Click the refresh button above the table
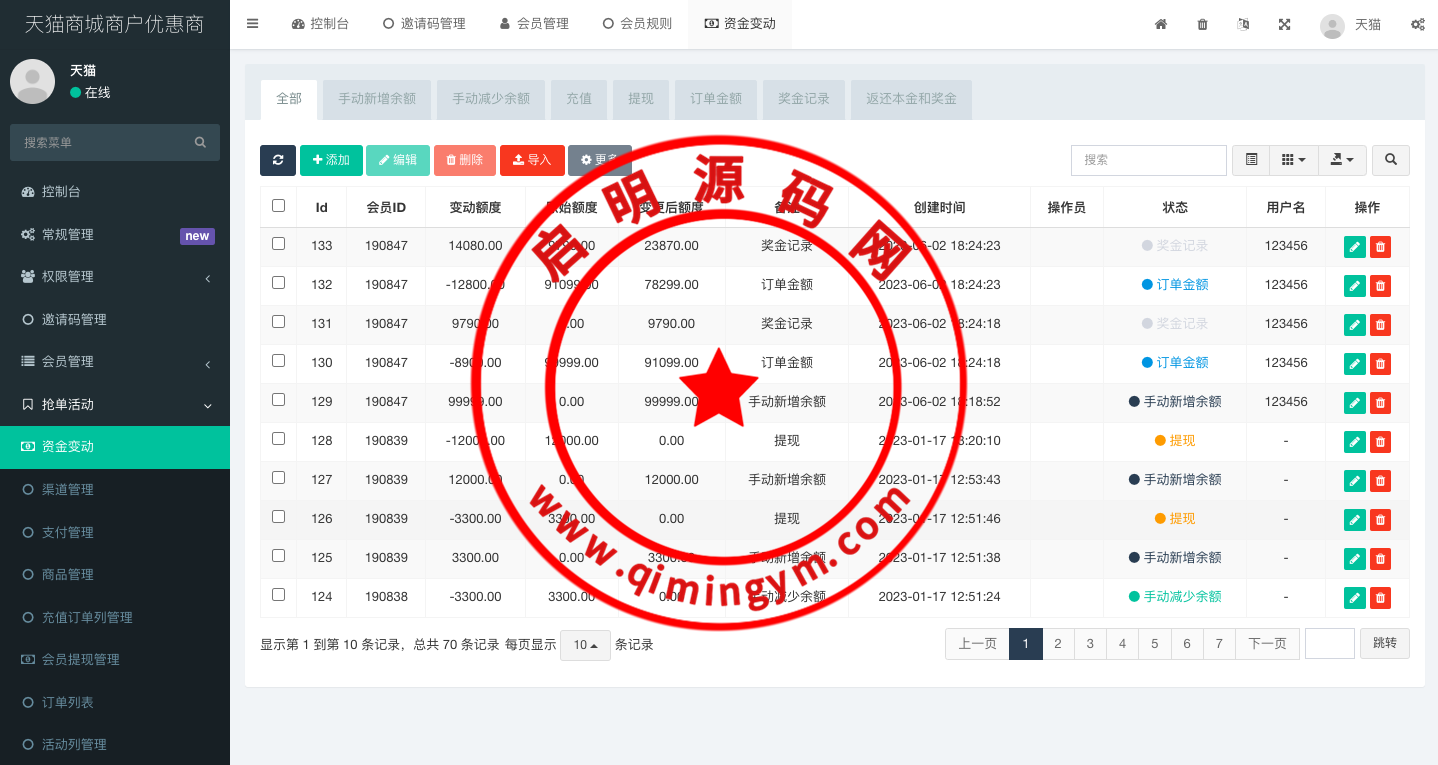 point(278,160)
